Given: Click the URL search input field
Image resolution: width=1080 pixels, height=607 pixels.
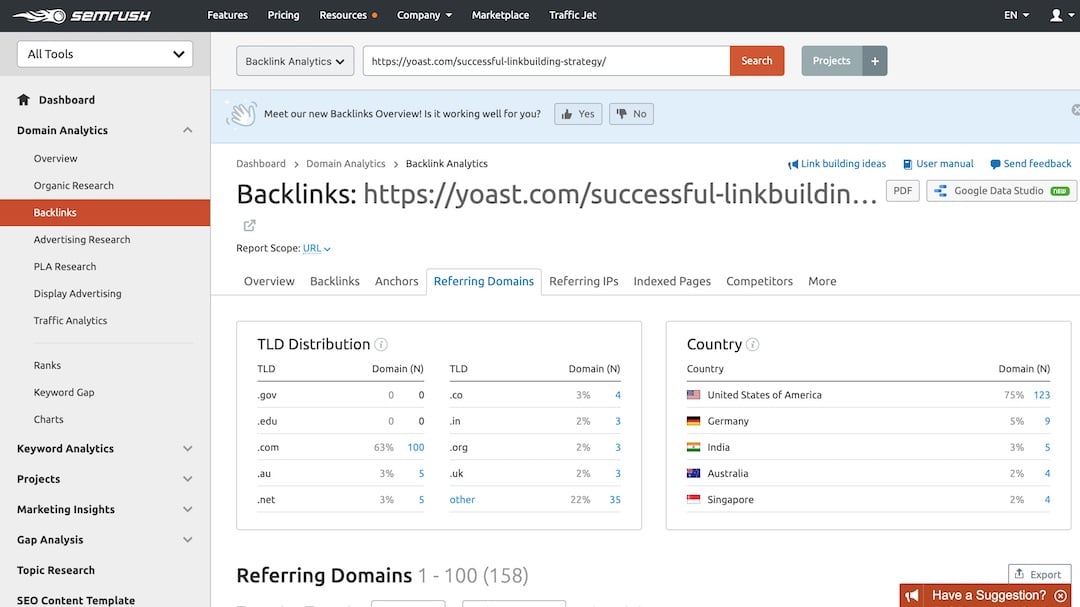Looking at the screenshot, I should tap(546, 61).
